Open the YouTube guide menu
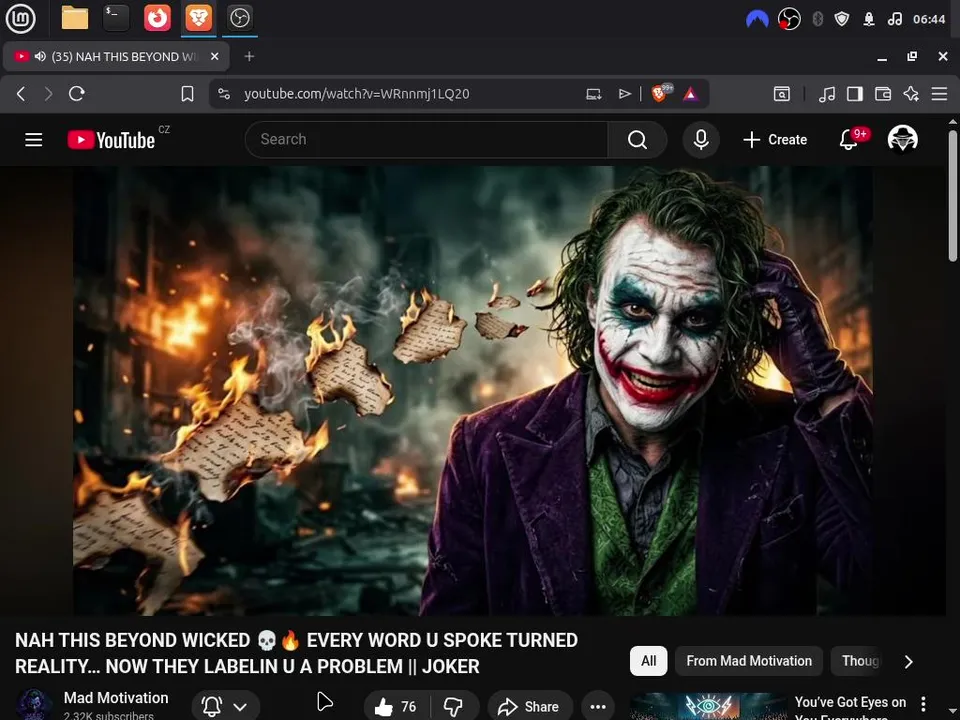Viewport: 960px width, 720px height. click(34, 140)
